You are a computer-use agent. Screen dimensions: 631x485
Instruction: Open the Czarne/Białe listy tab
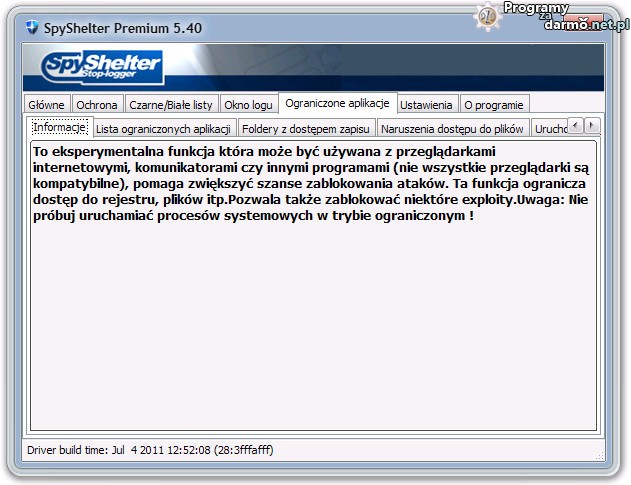point(171,105)
